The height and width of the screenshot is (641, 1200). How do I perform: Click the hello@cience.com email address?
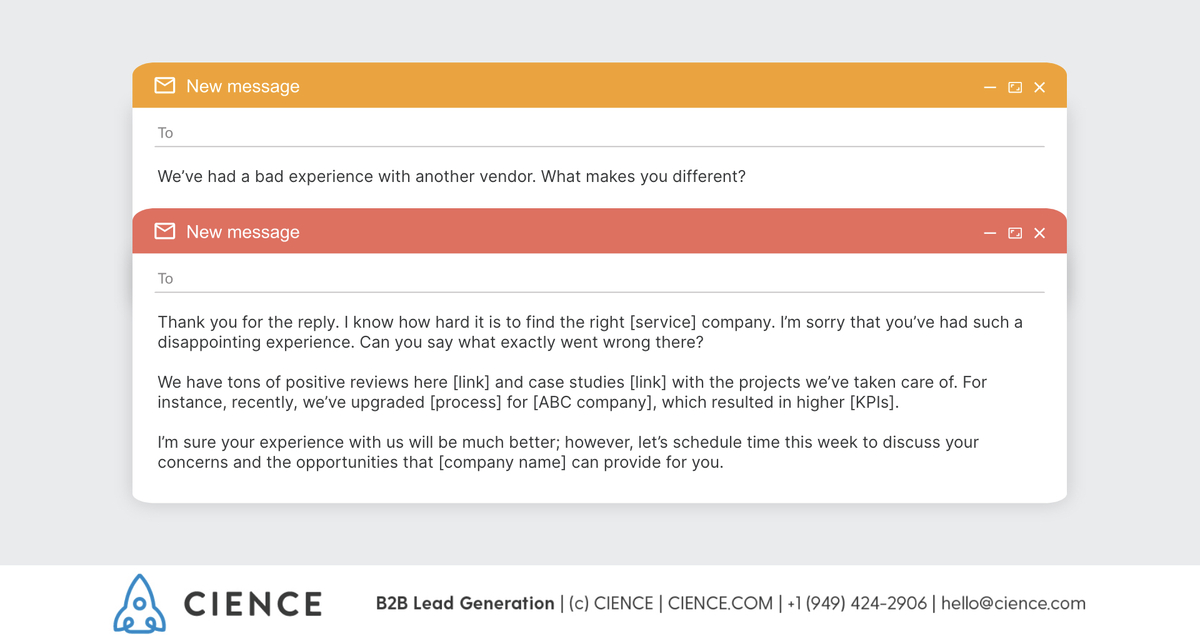[1013, 603]
